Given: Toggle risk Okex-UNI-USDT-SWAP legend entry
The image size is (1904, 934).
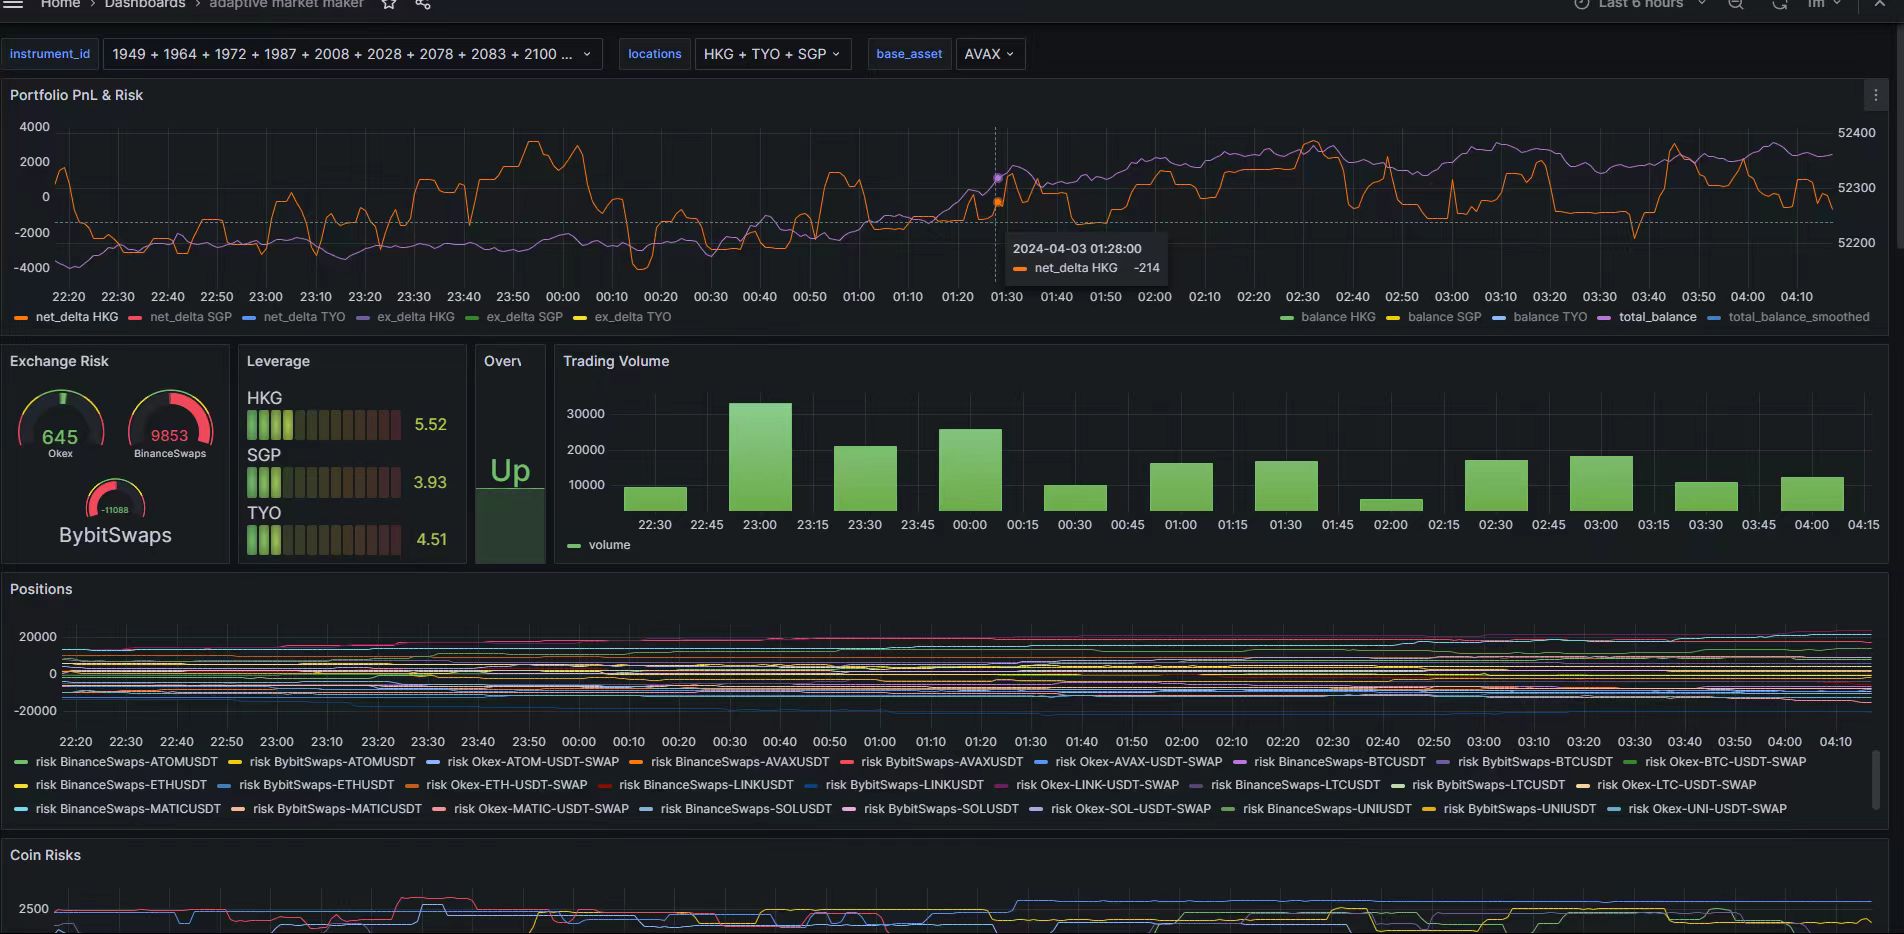Looking at the screenshot, I should coord(1707,809).
